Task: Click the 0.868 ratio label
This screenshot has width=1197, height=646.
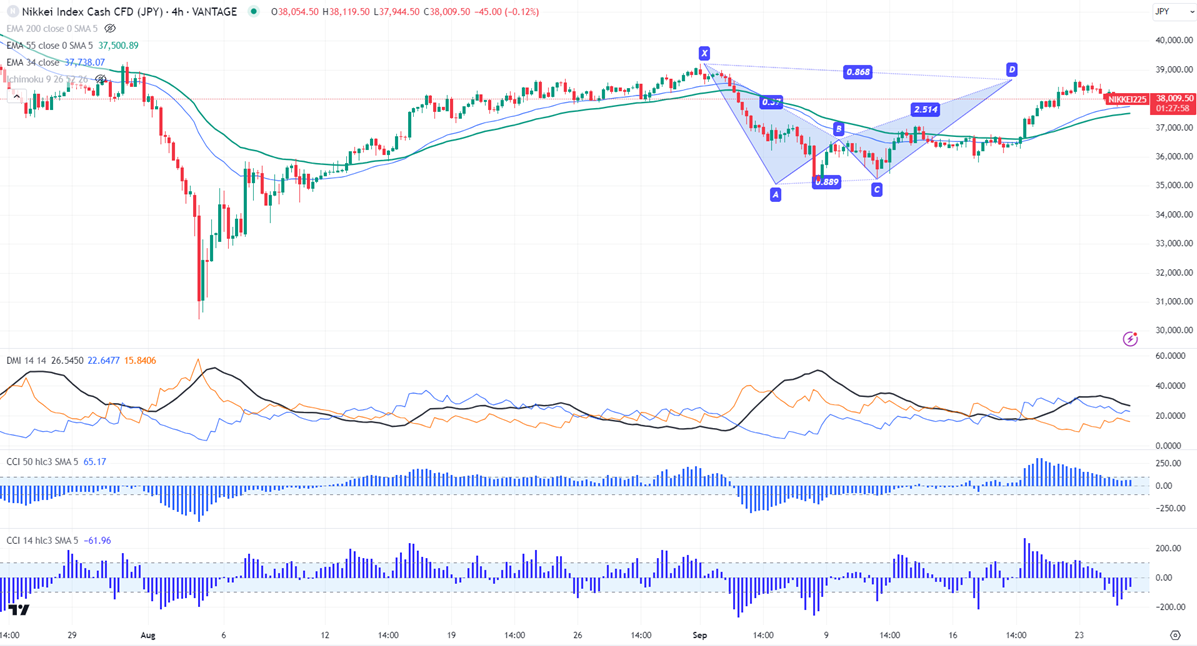Action: click(857, 72)
